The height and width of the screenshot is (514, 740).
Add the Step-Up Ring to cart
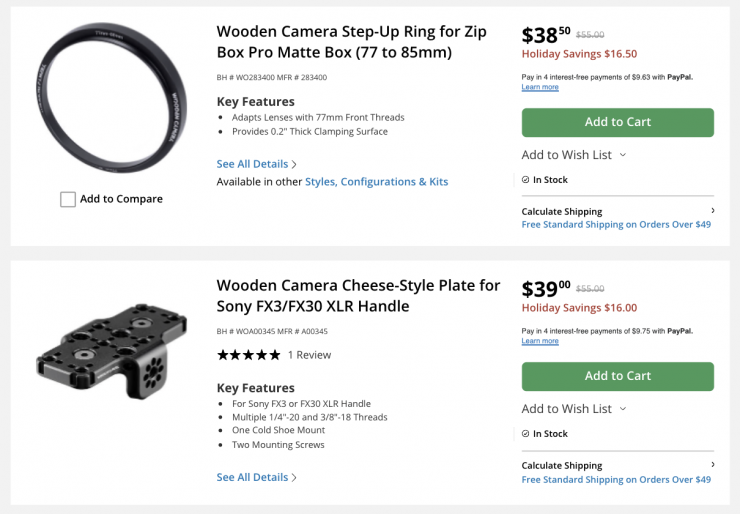(x=617, y=122)
